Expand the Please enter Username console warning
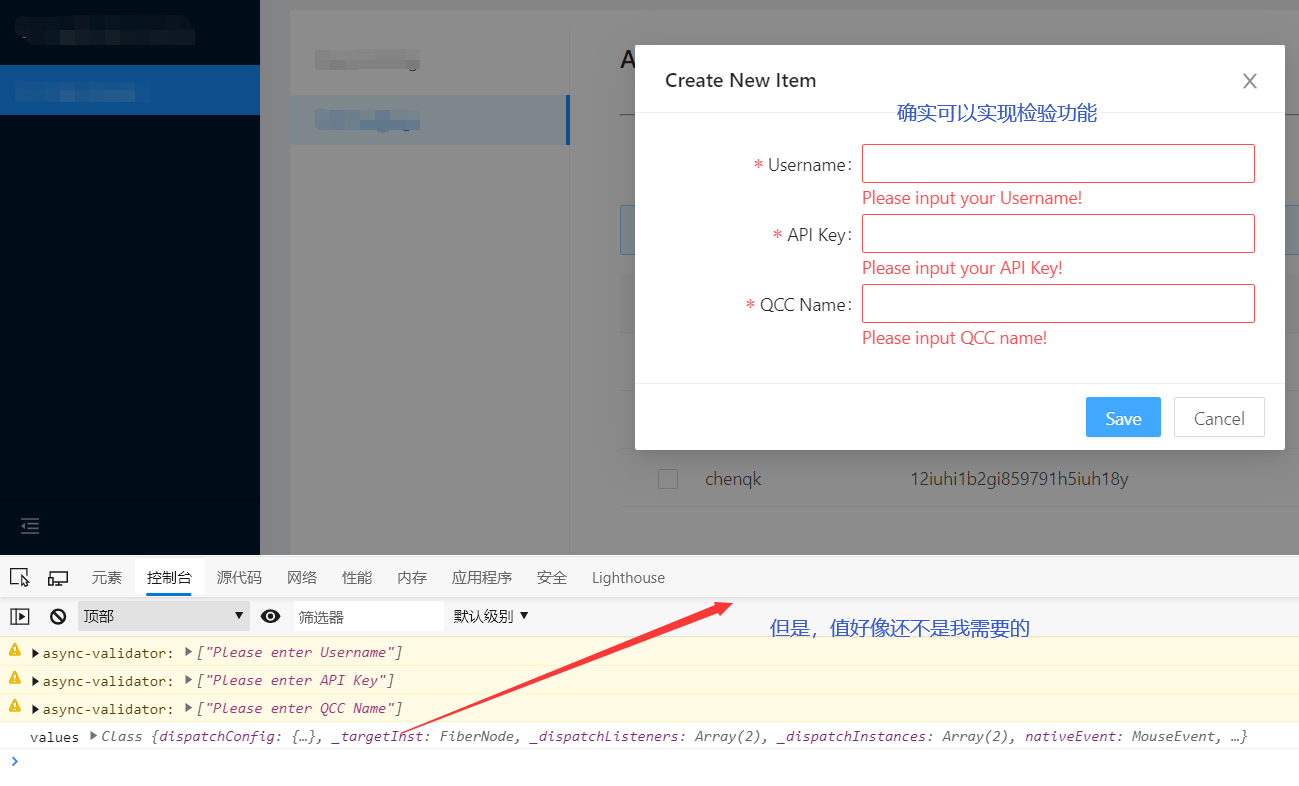 [35, 652]
